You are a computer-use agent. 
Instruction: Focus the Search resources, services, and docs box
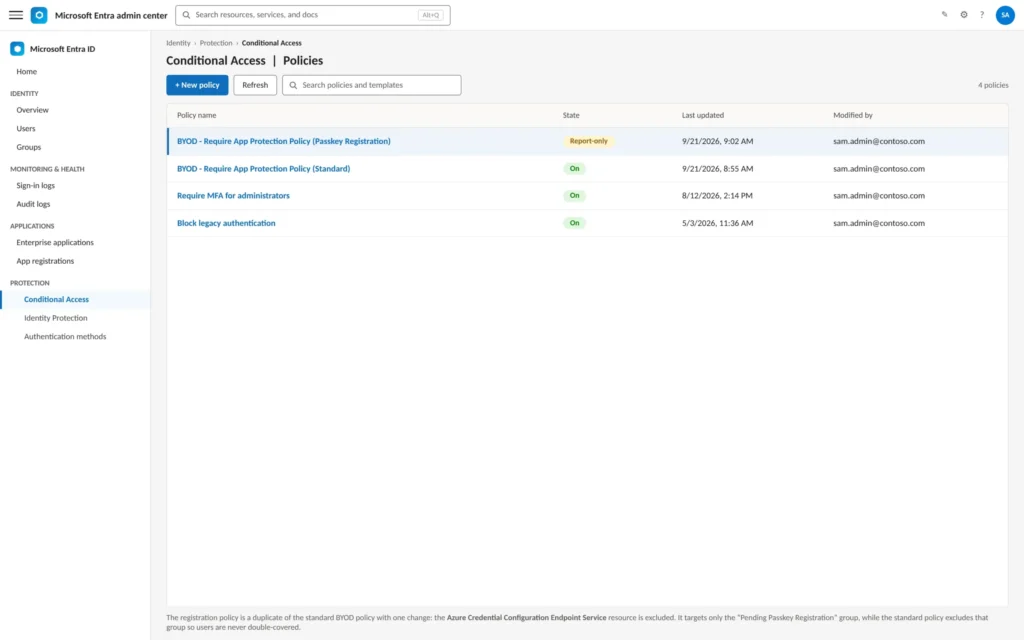pos(313,15)
